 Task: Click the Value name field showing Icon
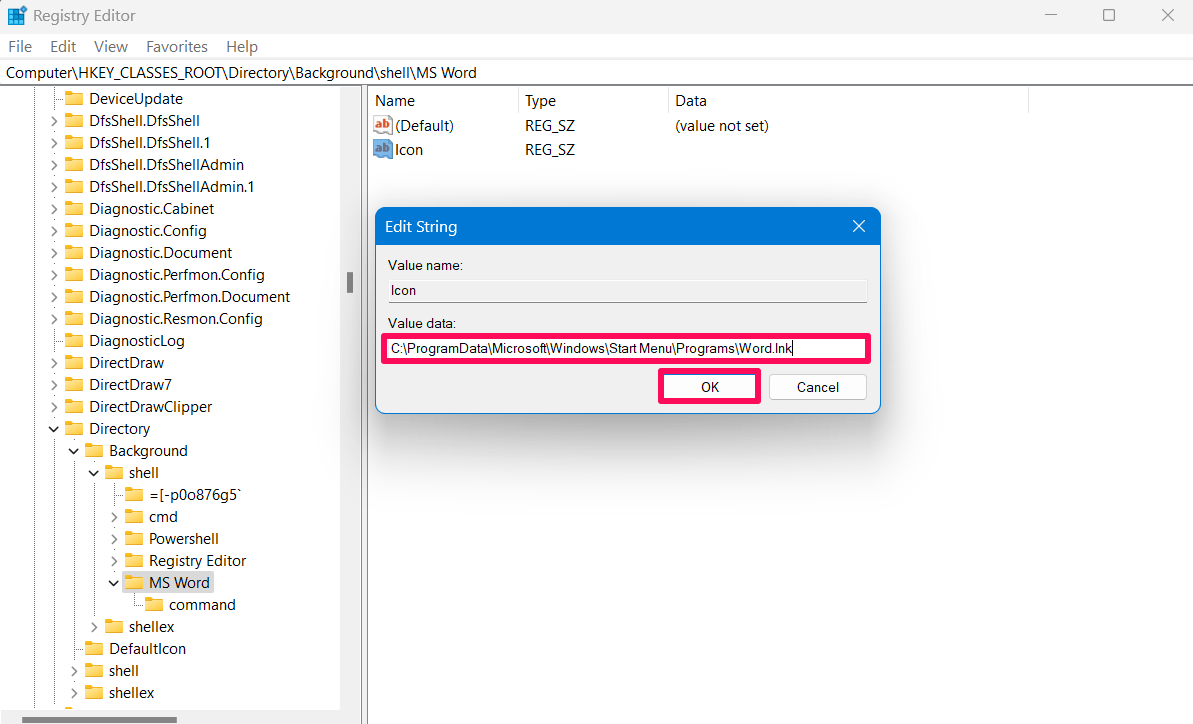click(x=627, y=291)
